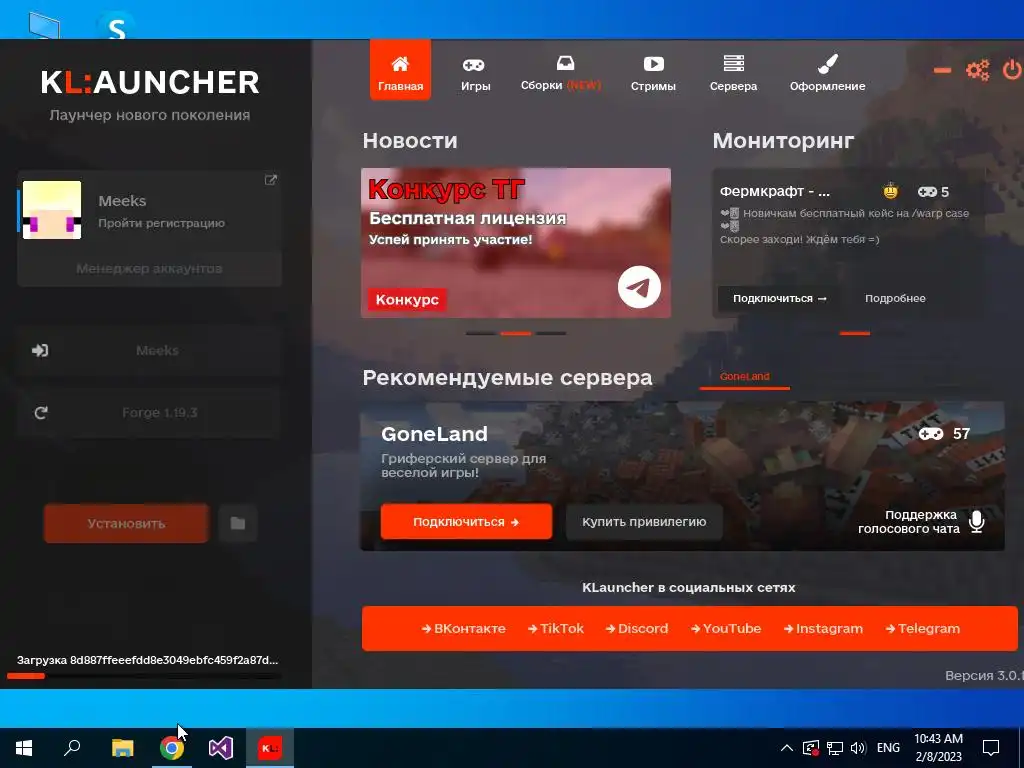Click Купить привилегию button

coord(644,522)
